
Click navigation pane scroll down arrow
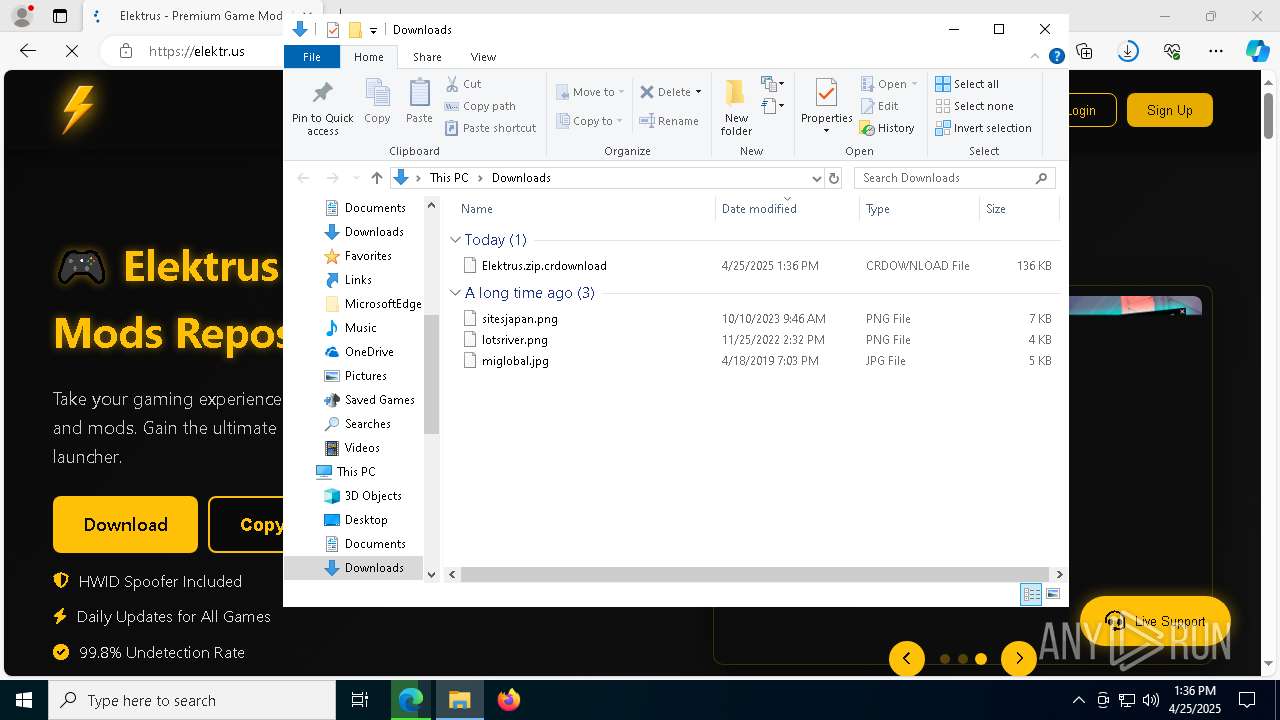click(x=432, y=574)
